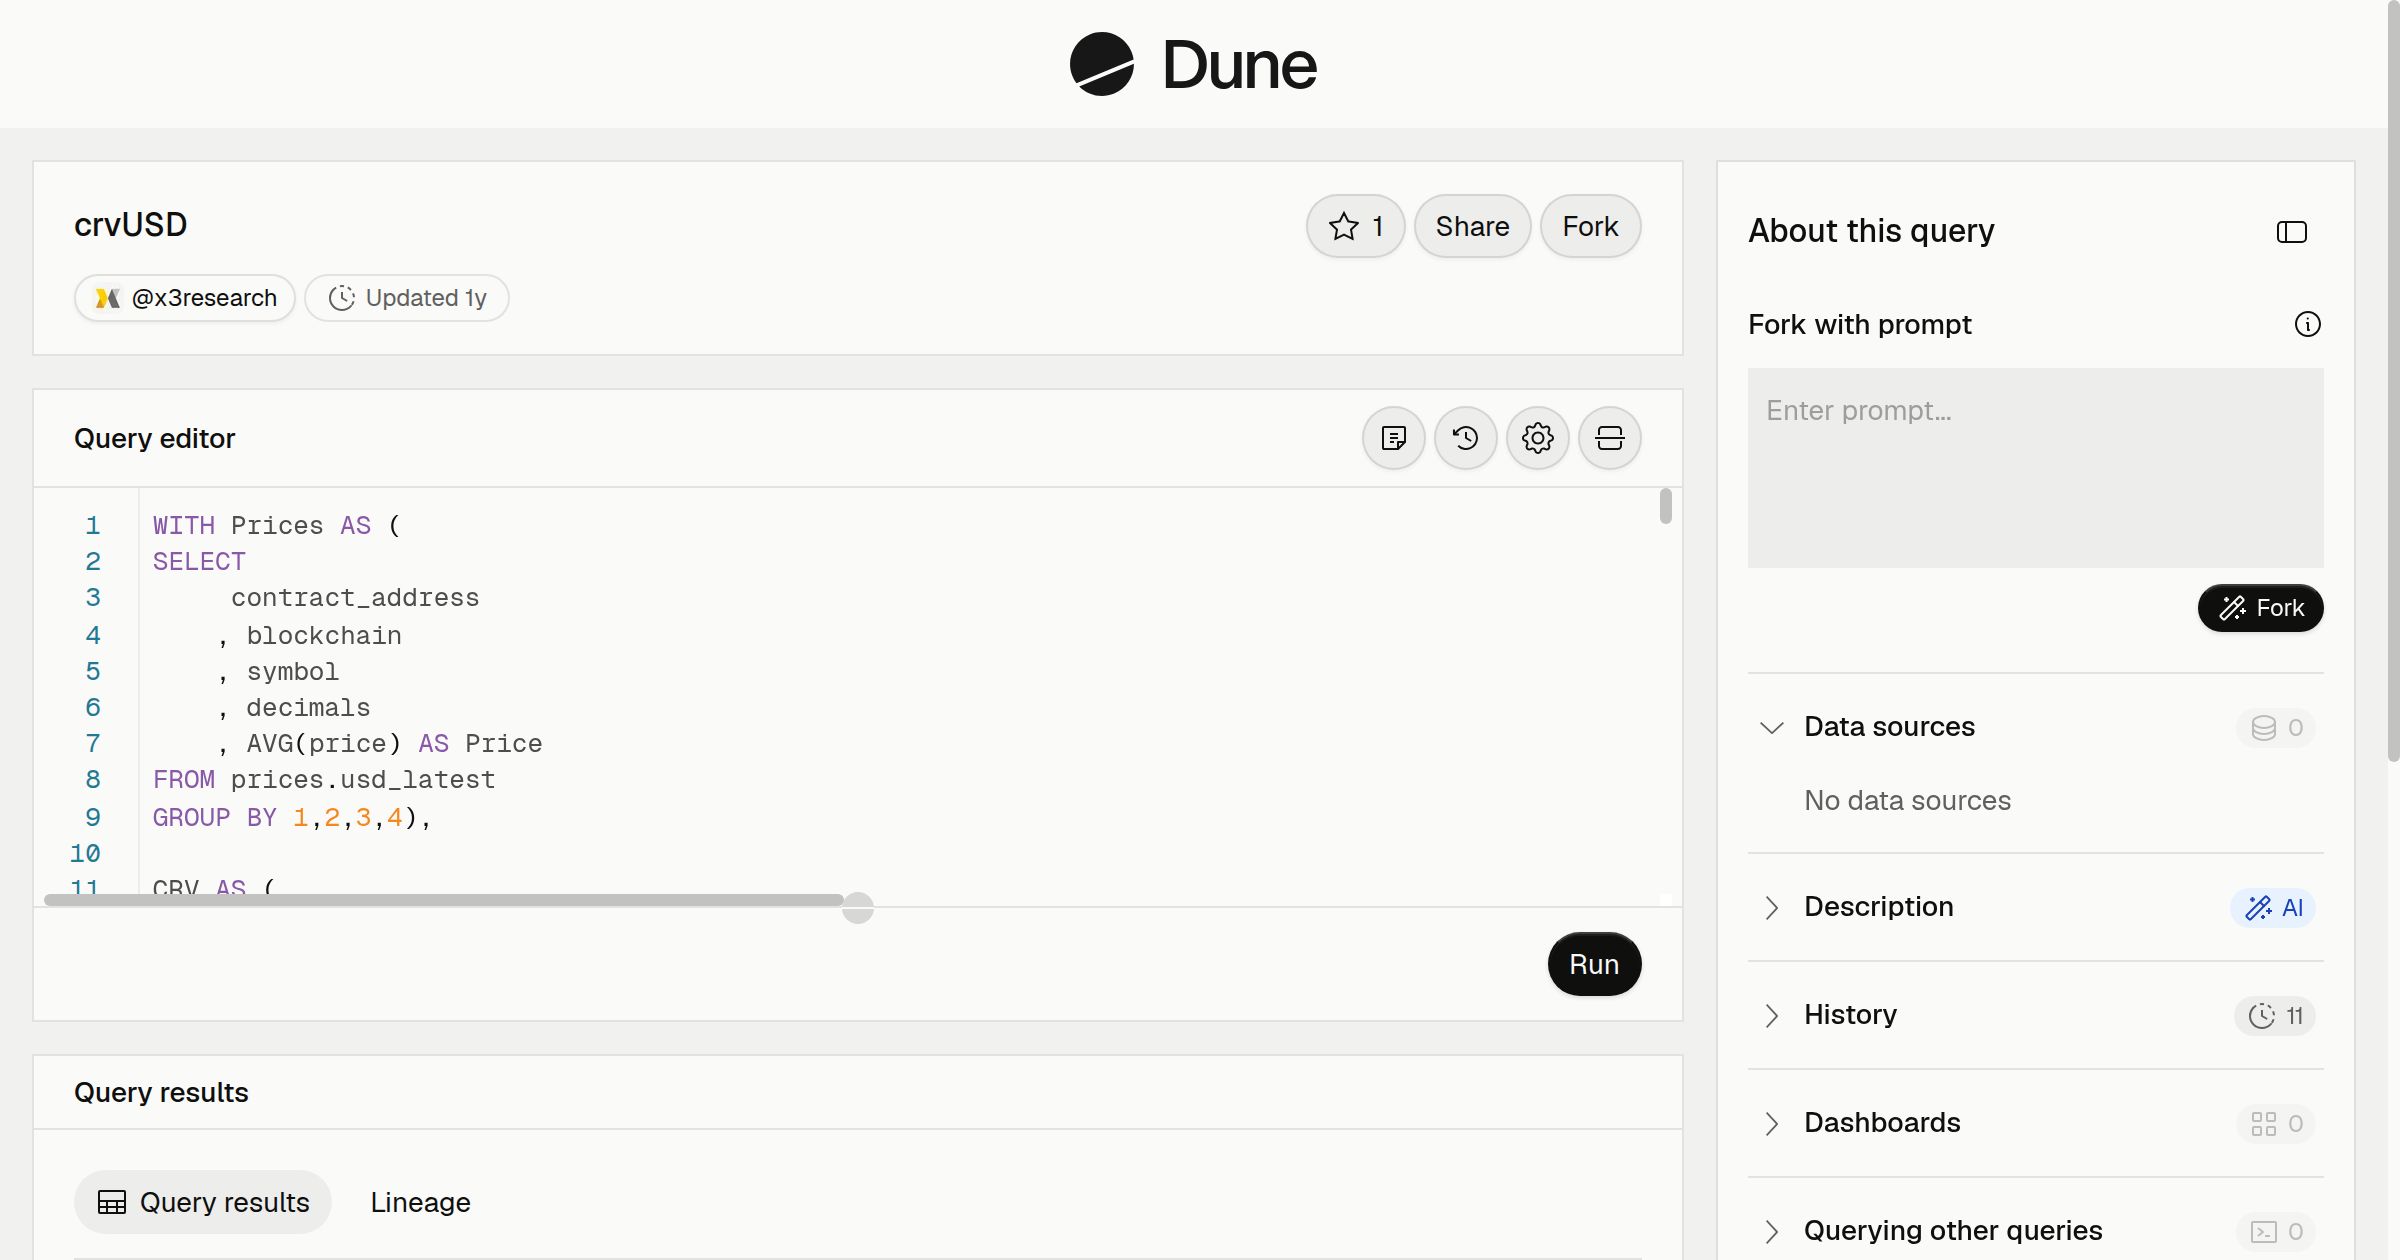Click 'GROUP BY' on line 9
The height and width of the screenshot is (1260, 2400).
pyautogui.click(x=214, y=818)
